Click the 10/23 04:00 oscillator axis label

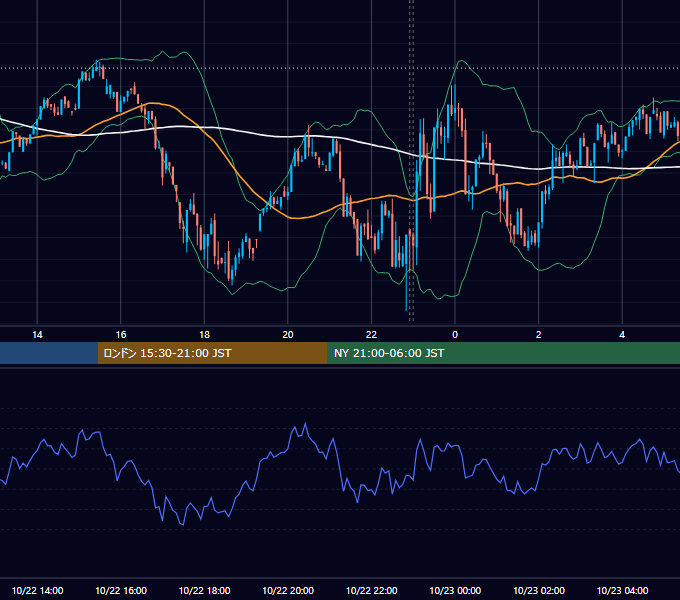(x=622, y=590)
